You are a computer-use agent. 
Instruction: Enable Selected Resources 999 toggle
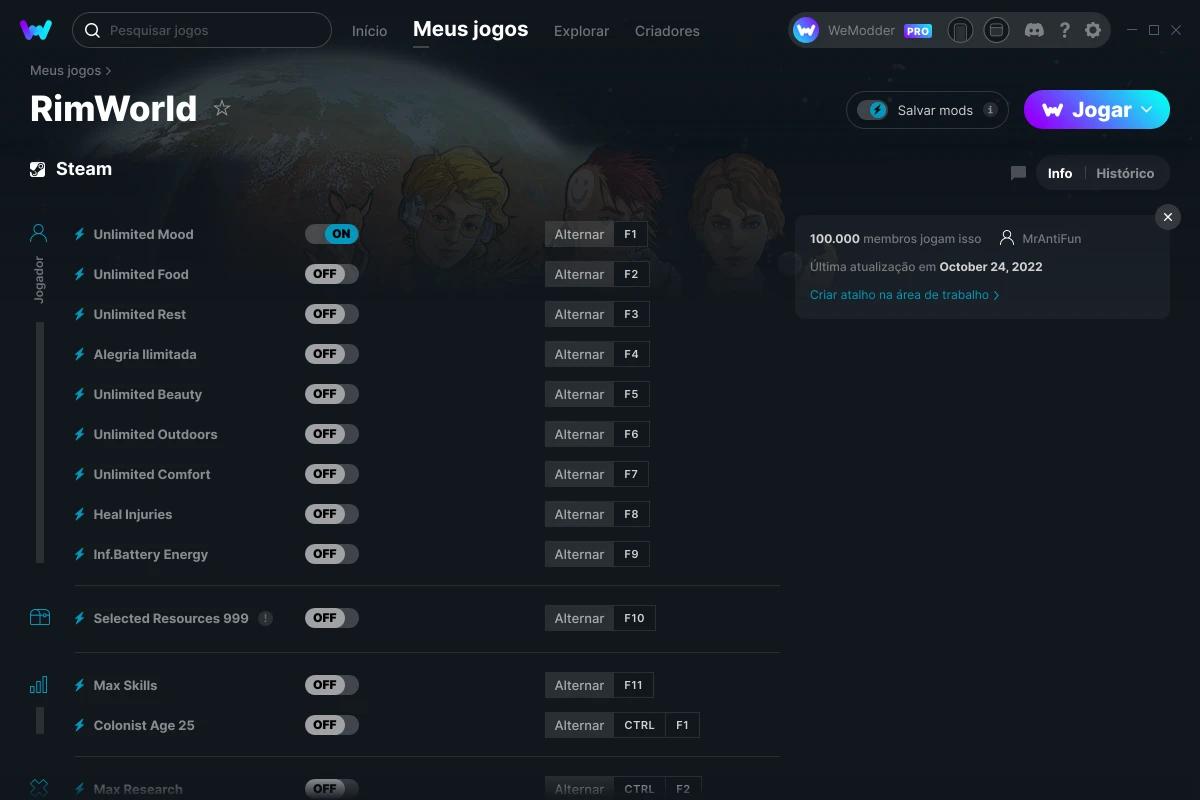[332, 618]
